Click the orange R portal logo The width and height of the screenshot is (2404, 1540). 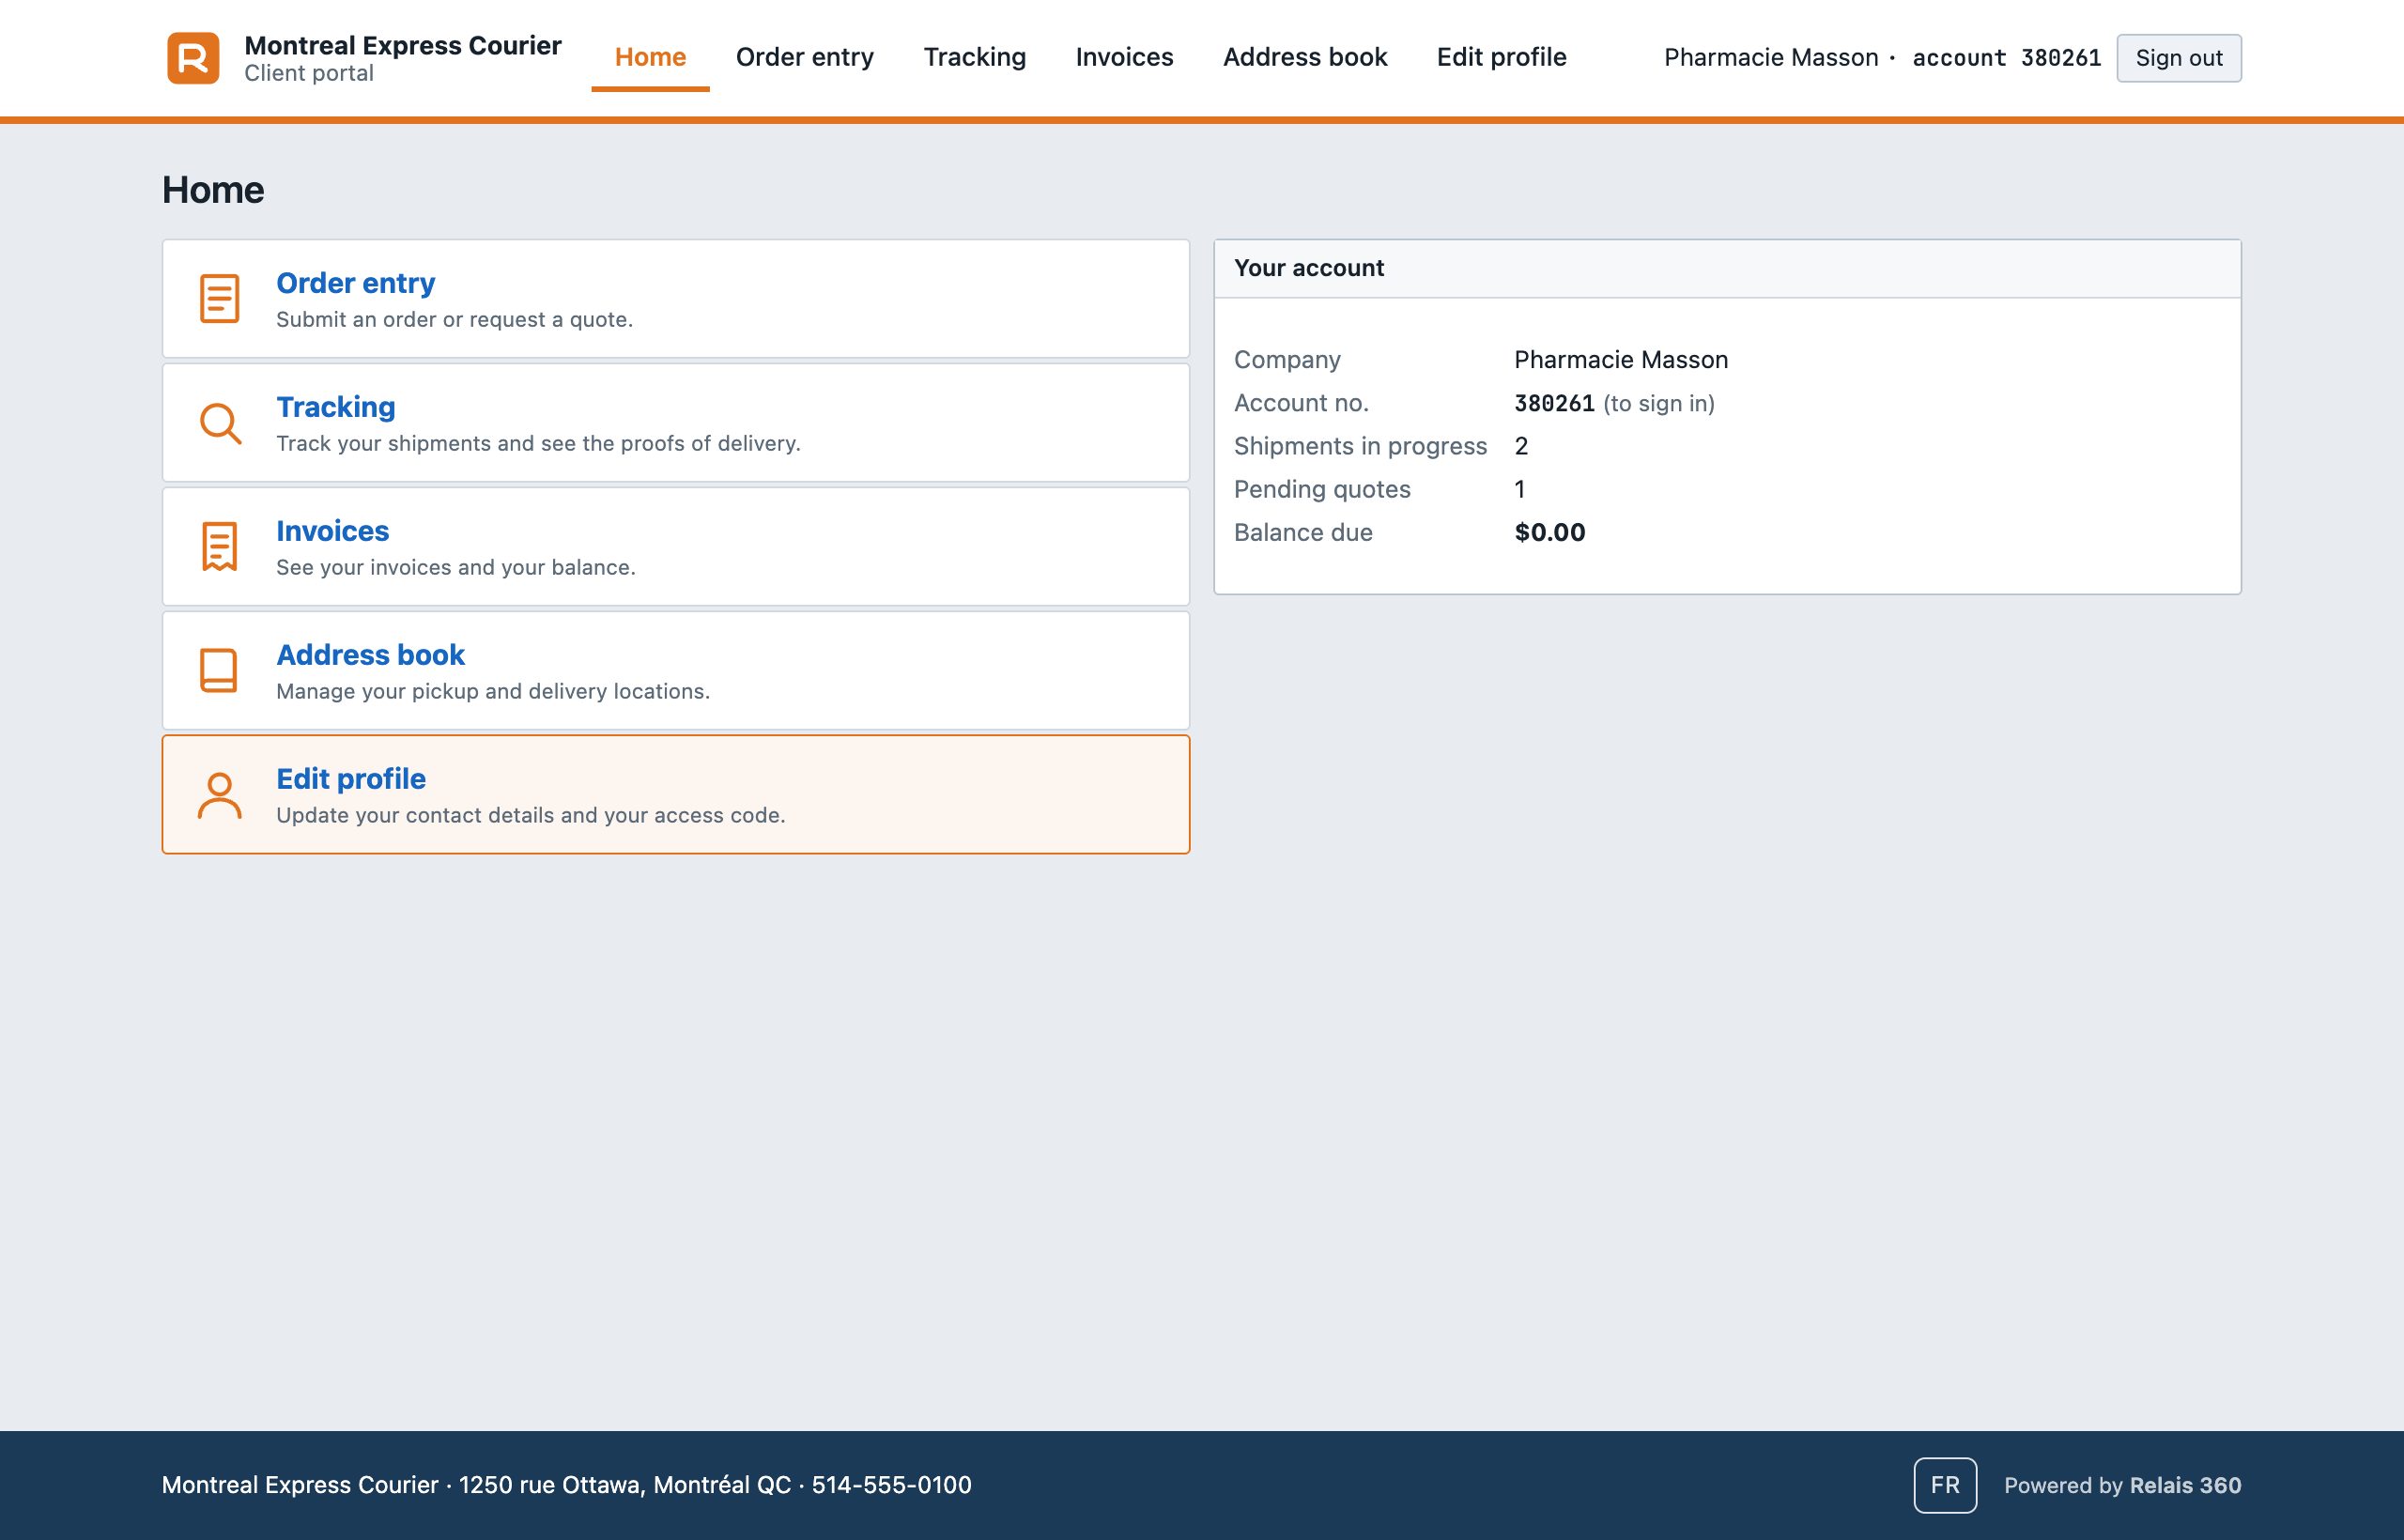tap(193, 58)
